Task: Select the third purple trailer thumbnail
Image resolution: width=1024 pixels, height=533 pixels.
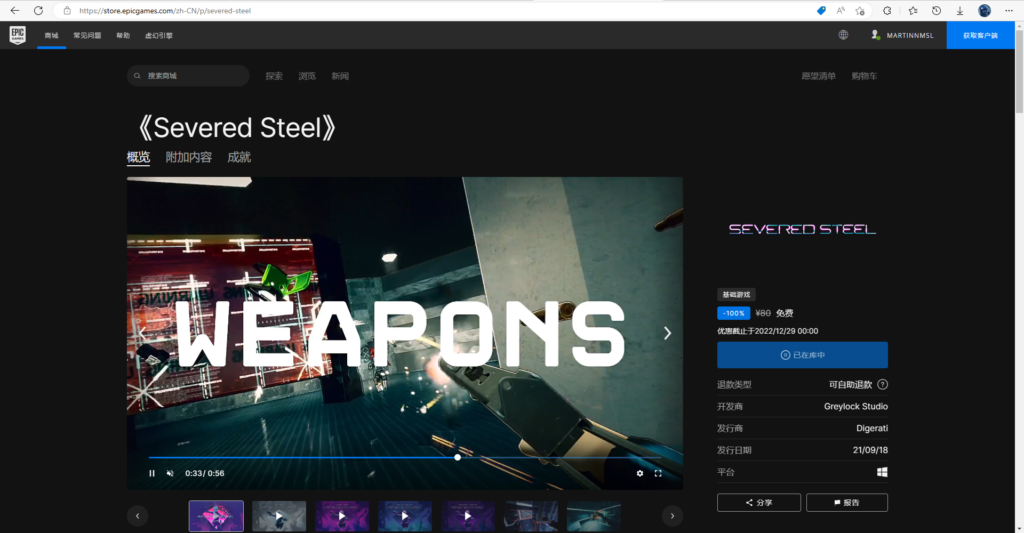Action: (x=342, y=516)
